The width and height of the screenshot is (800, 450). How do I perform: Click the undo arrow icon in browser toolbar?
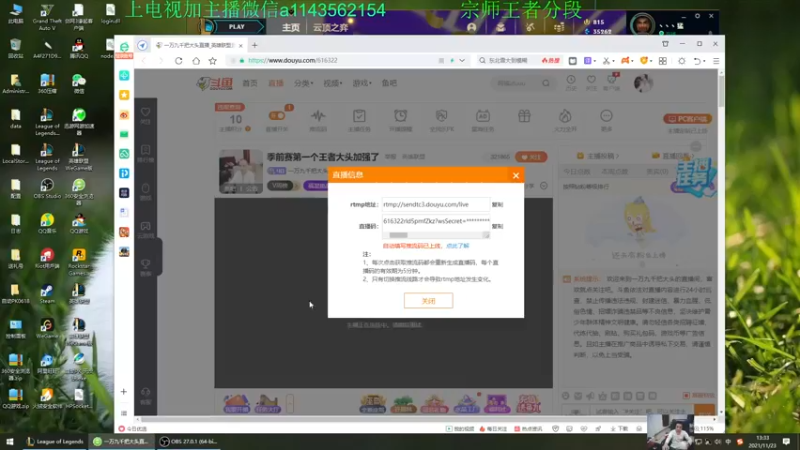697,61
